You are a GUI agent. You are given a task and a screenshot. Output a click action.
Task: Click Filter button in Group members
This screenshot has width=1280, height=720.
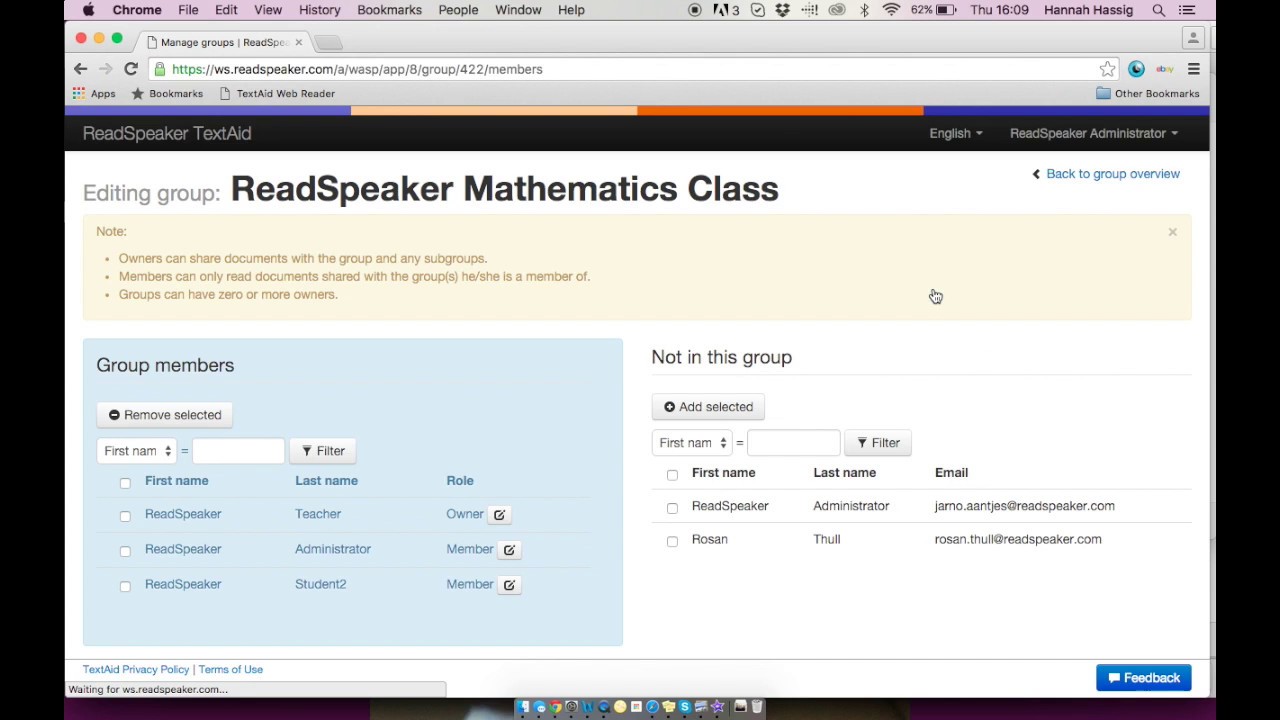(323, 451)
